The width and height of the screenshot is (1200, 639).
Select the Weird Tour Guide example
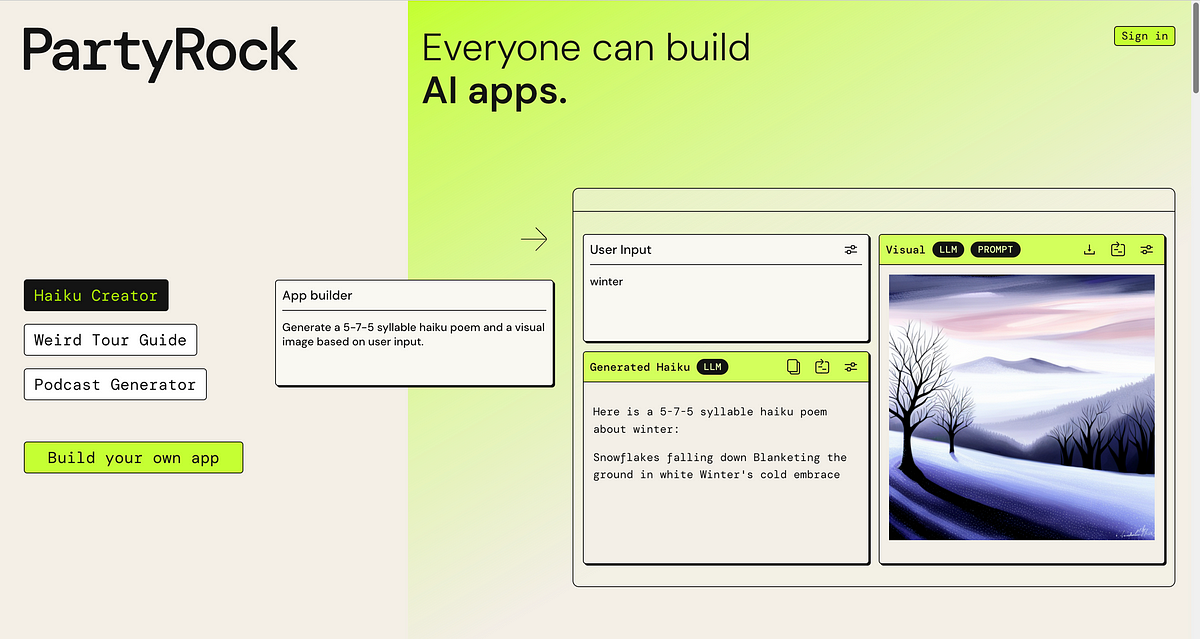110,340
